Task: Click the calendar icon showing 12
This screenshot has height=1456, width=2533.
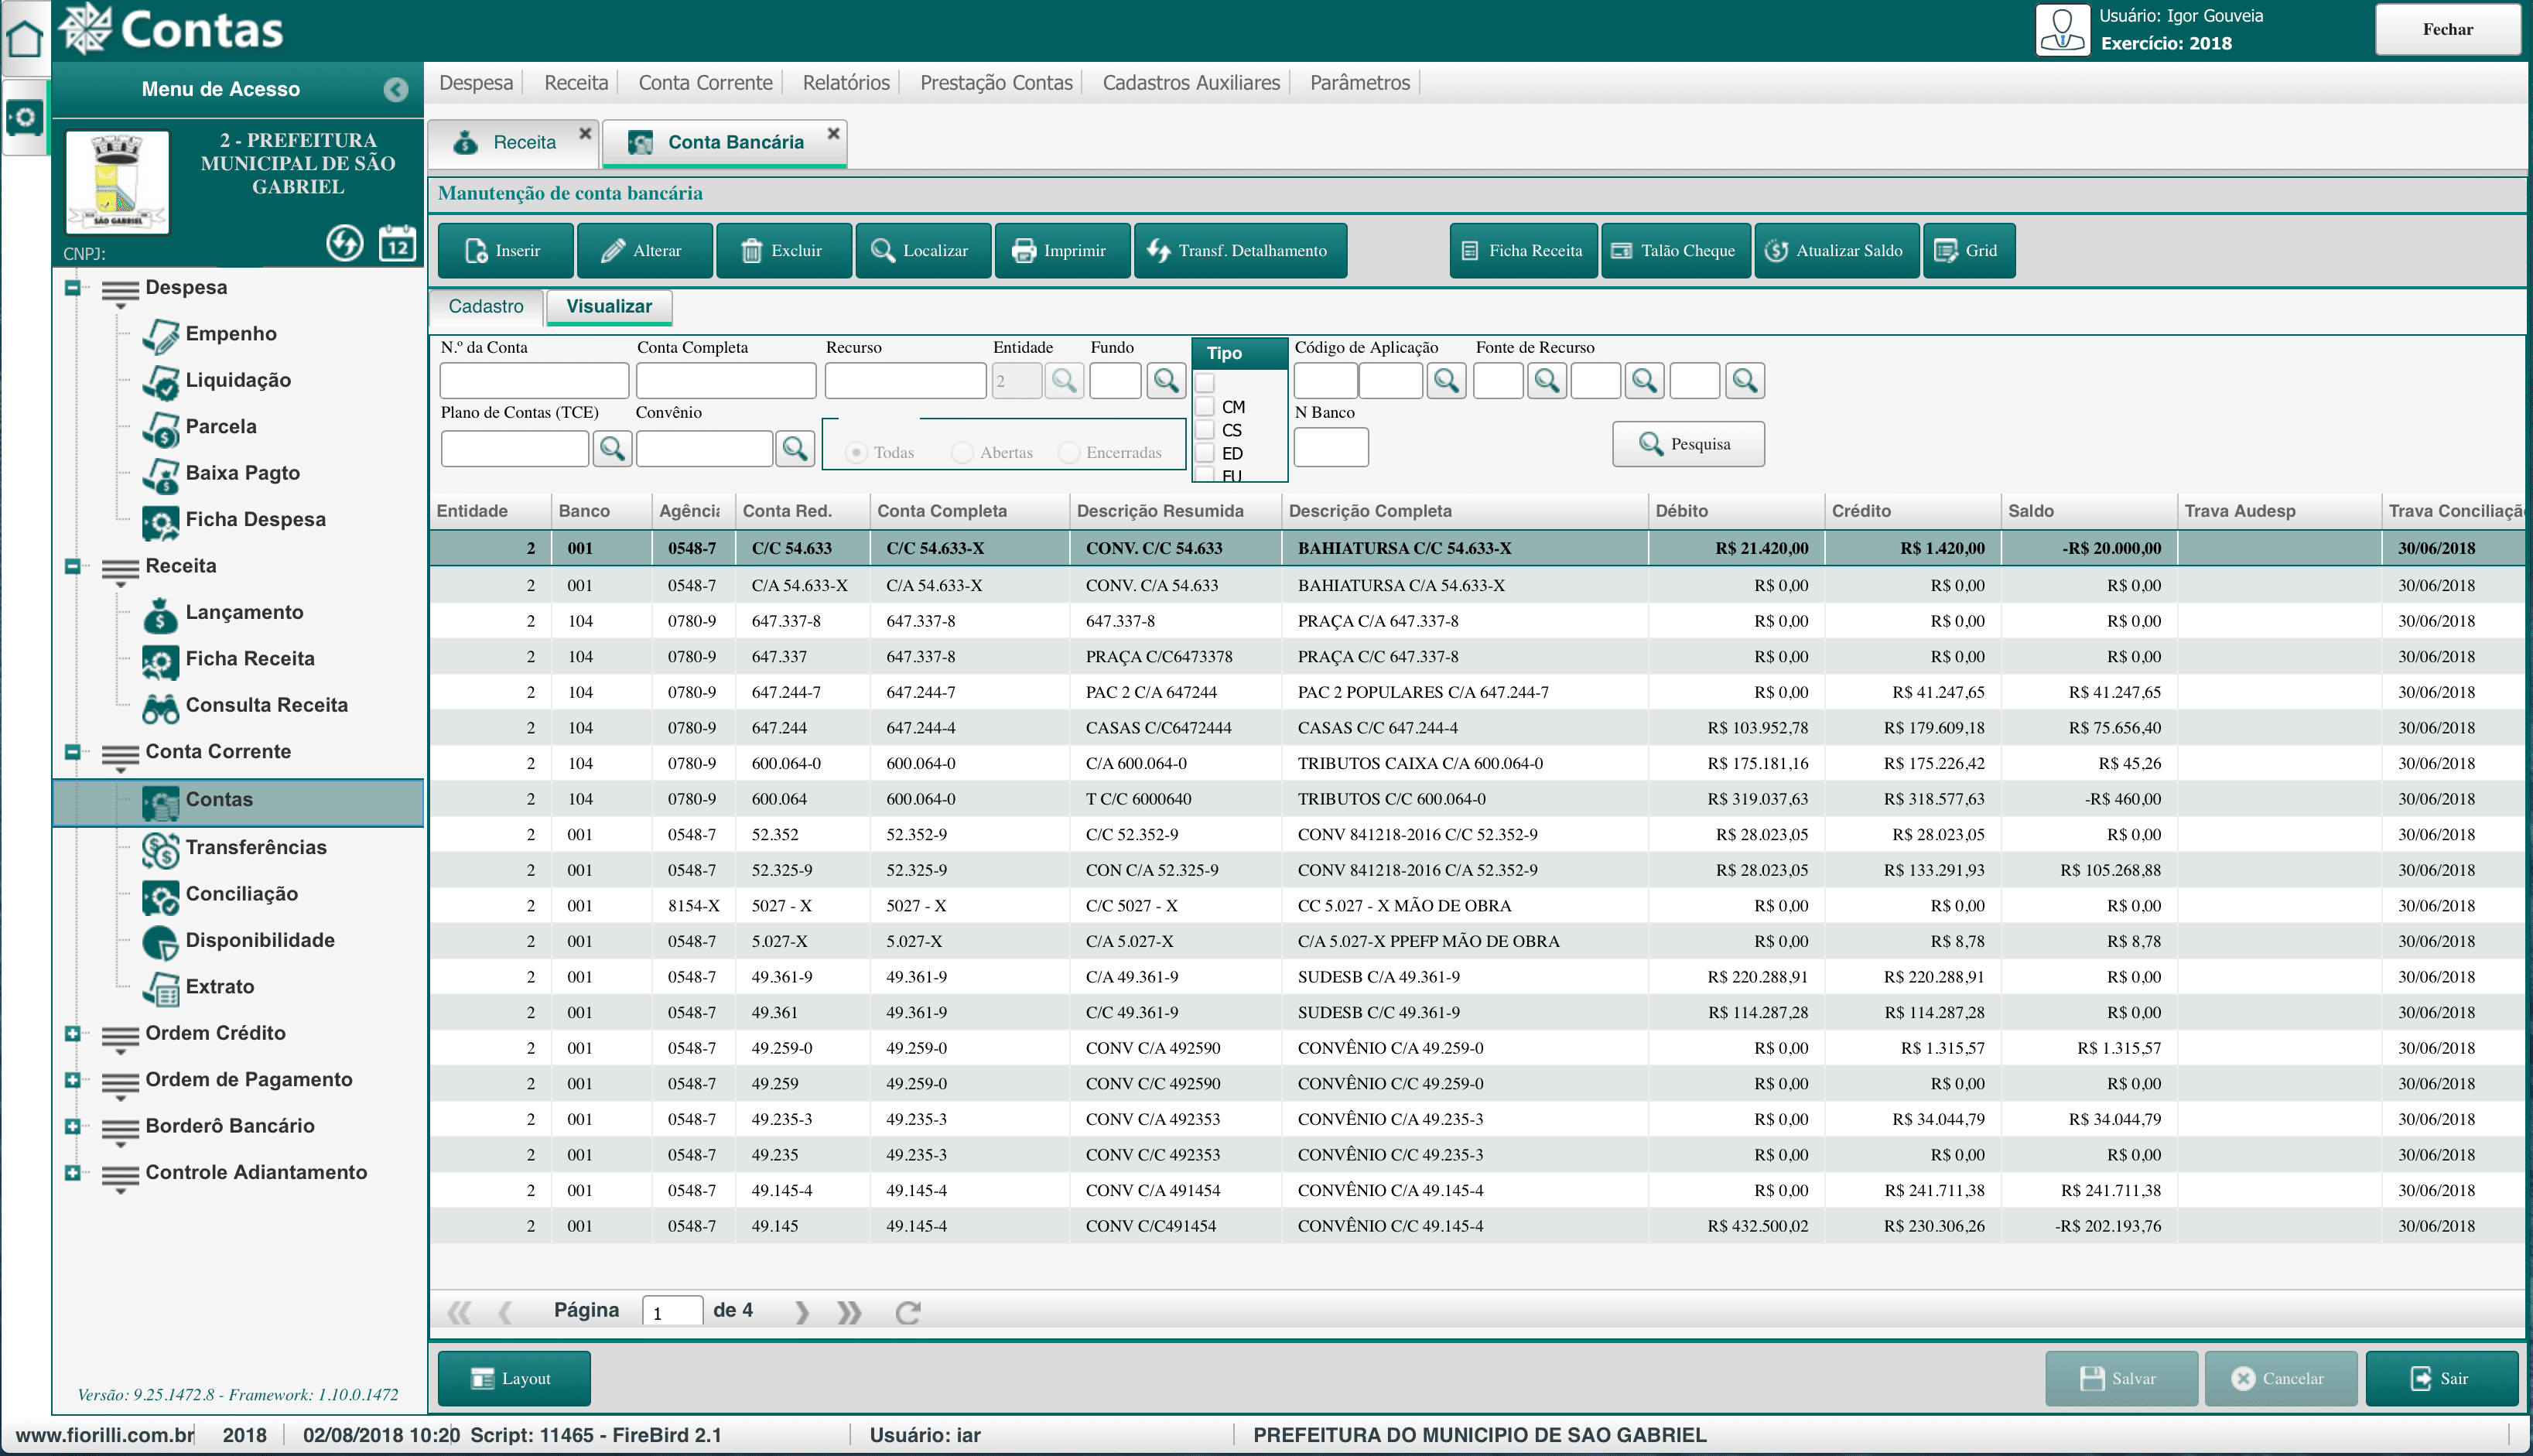Action: [397, 244]
